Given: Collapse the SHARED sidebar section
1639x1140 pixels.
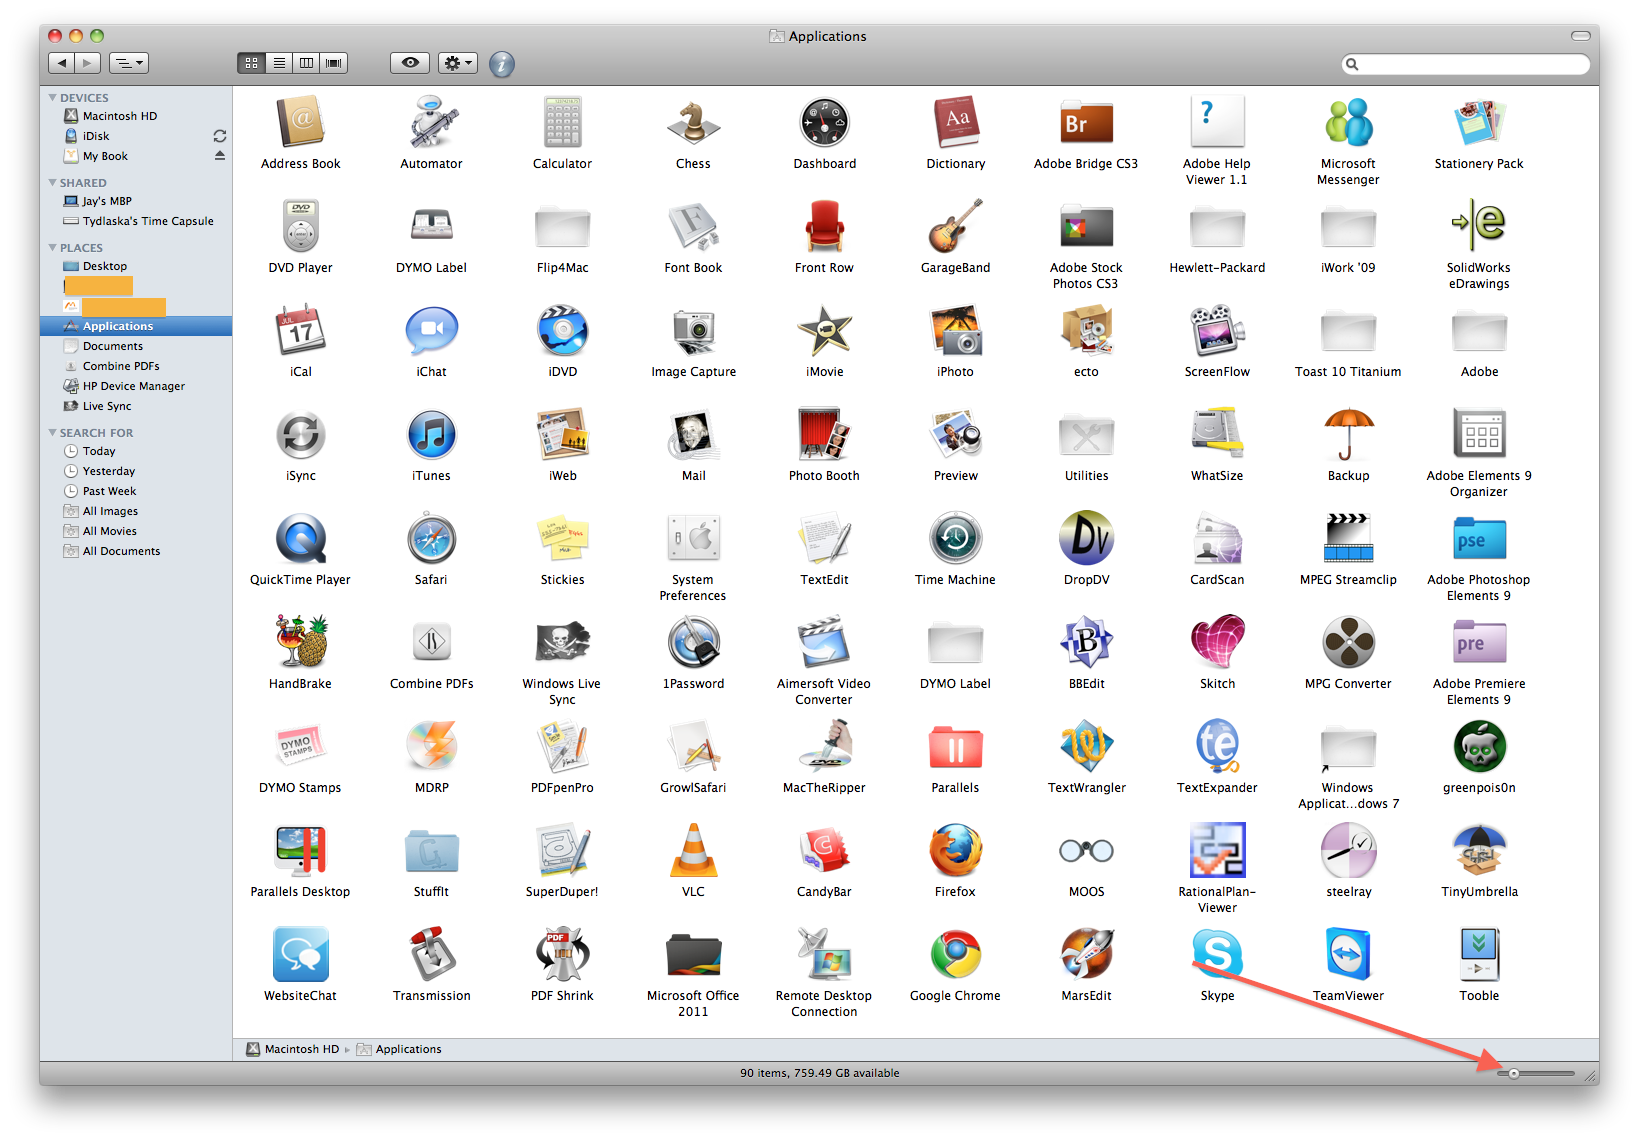Looking at the screenshot, I should click(x=53, y=182).
